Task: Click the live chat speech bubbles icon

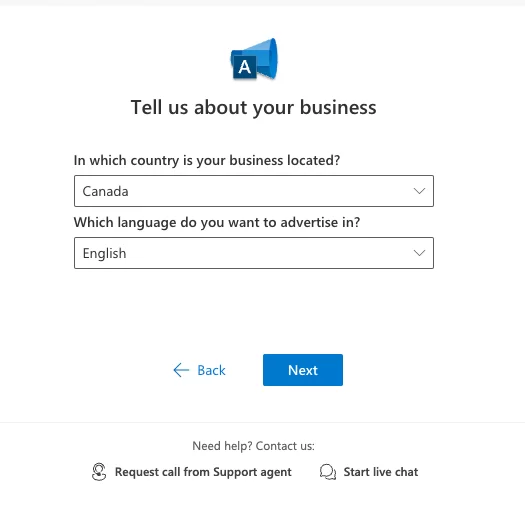Action: pyautogui.click(x=328, y=472)
